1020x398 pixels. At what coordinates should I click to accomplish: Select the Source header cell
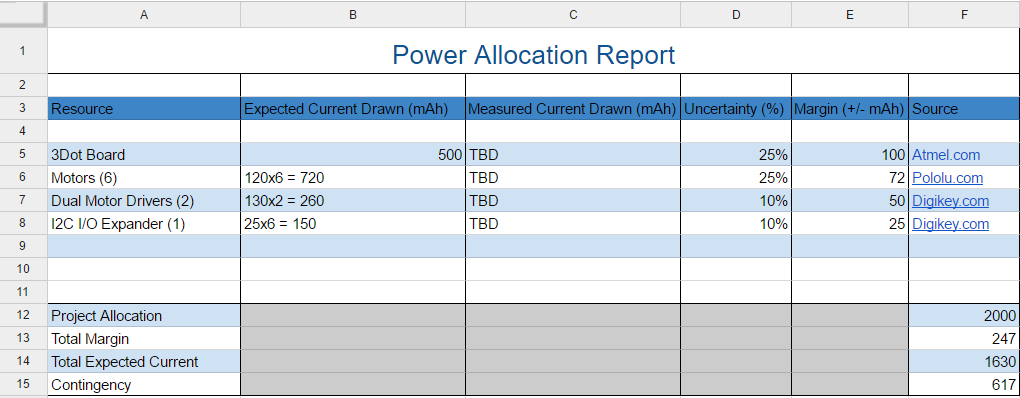tap(964, 109)
